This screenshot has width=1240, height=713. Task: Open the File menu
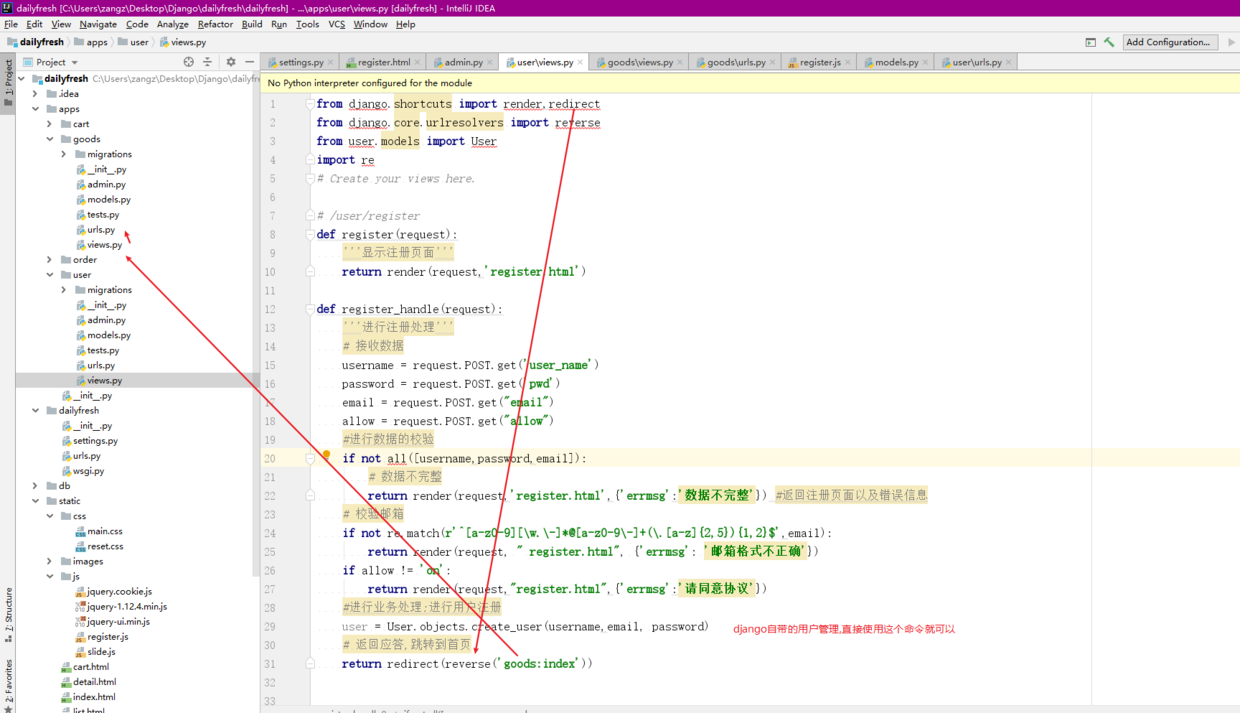tap(11, 24)
